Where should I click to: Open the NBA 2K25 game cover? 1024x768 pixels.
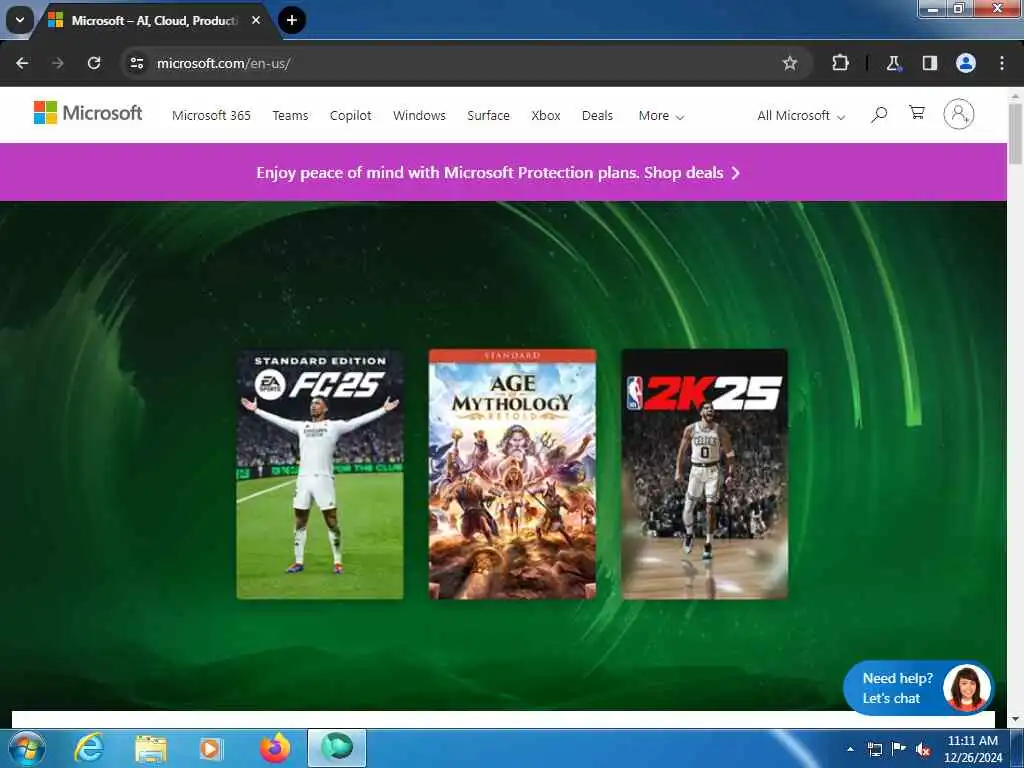[x=705, y=474]
